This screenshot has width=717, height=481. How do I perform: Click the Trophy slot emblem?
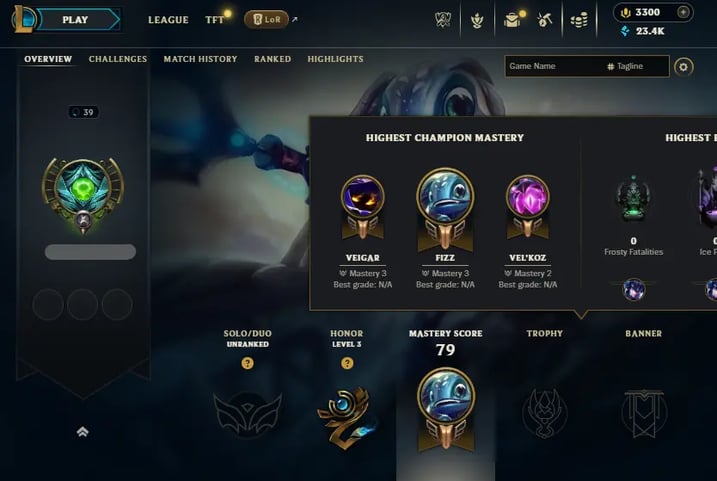click(x=545, y=413)
